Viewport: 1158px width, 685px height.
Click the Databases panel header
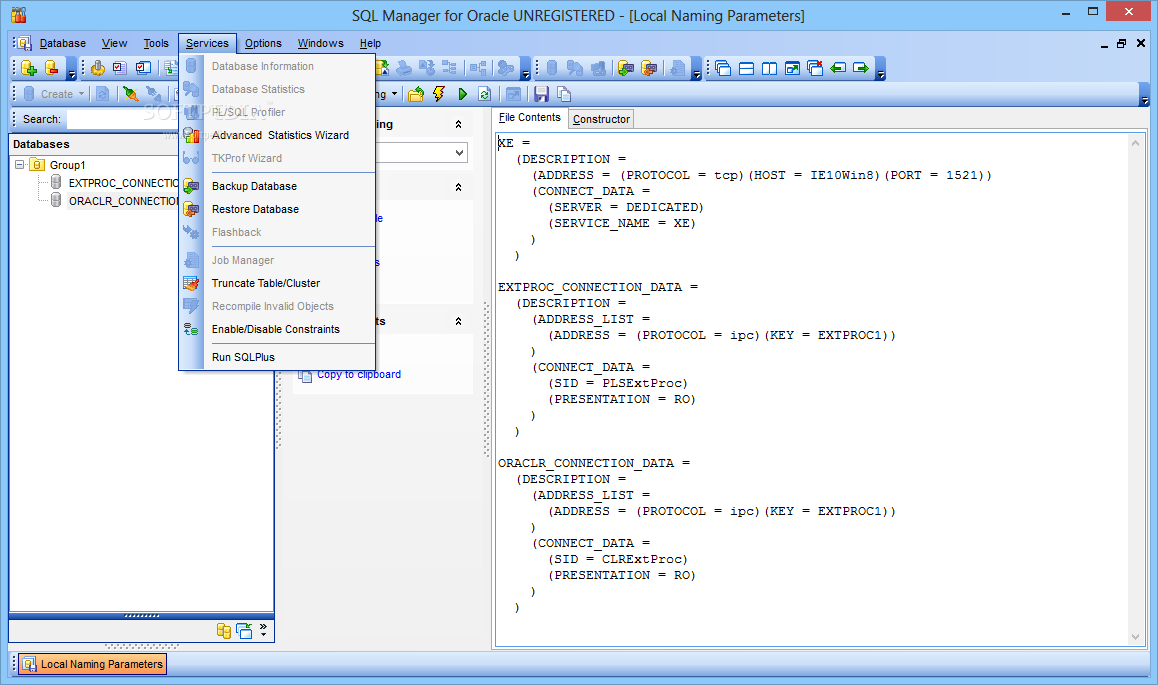141,144
